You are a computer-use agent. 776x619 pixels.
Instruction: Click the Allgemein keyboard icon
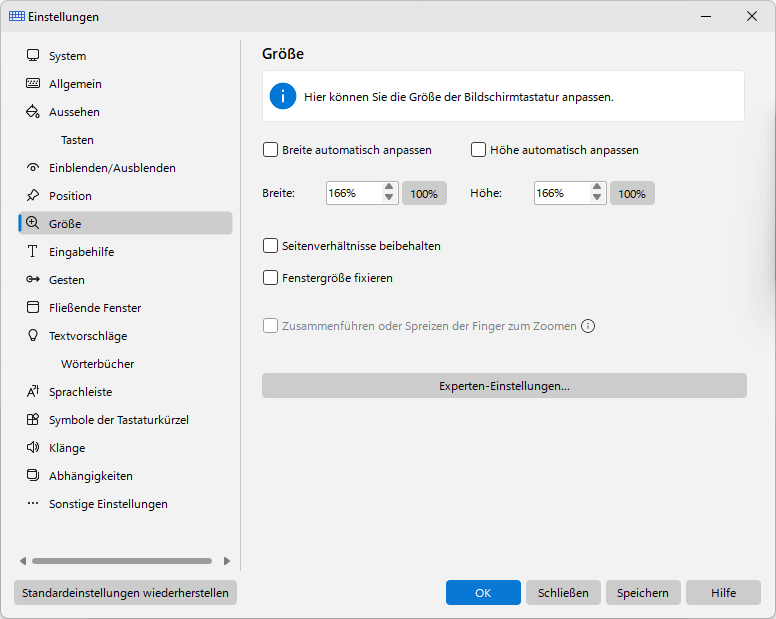click(x=33, y=83)
